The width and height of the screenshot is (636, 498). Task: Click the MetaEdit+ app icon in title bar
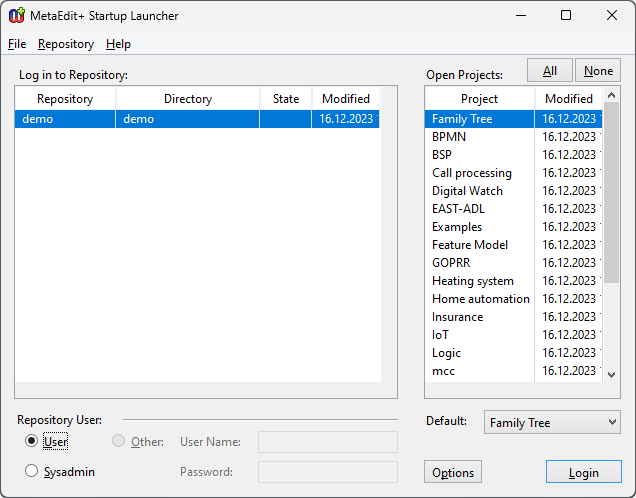[17, 15]
